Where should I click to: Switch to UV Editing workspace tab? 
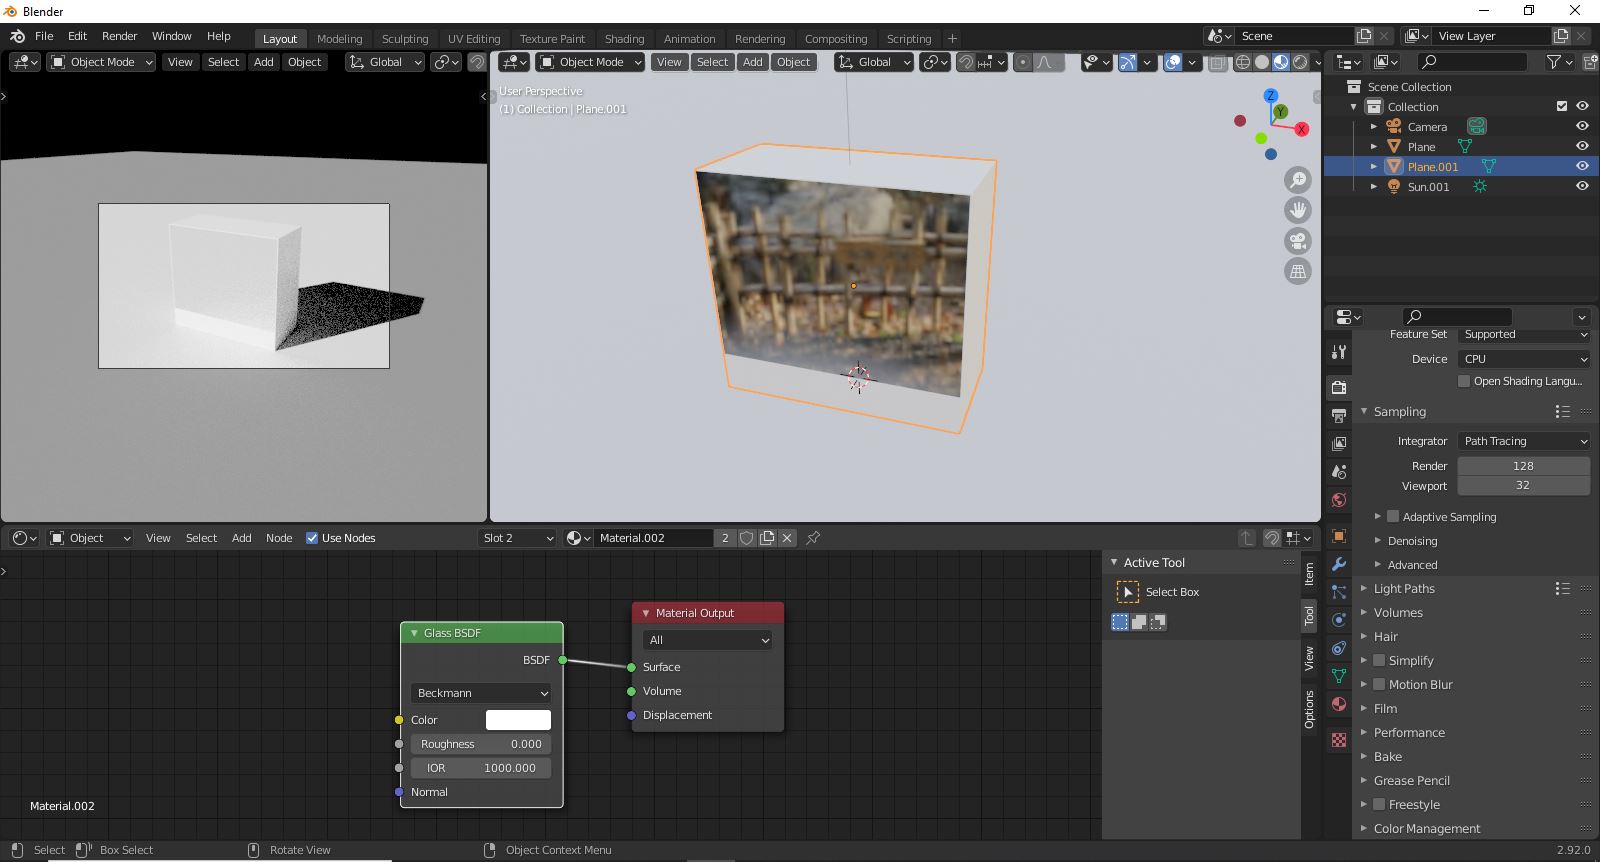[x=474, y=39]
